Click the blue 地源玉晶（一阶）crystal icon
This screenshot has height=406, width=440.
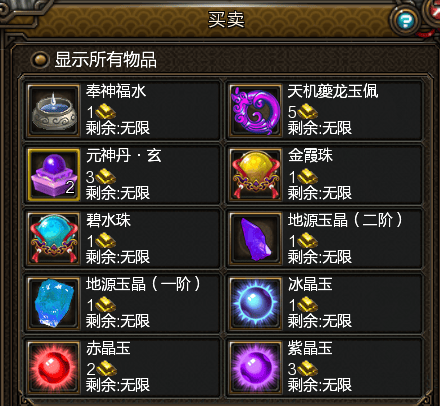[x=54, y=303]
